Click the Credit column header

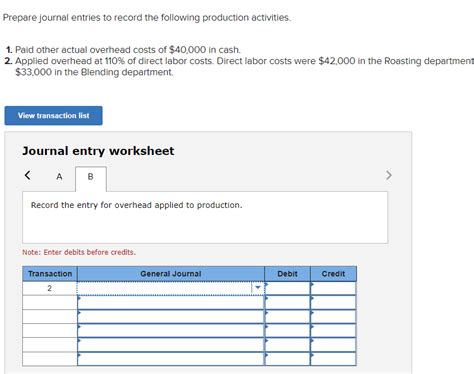[x=333, y=274]
